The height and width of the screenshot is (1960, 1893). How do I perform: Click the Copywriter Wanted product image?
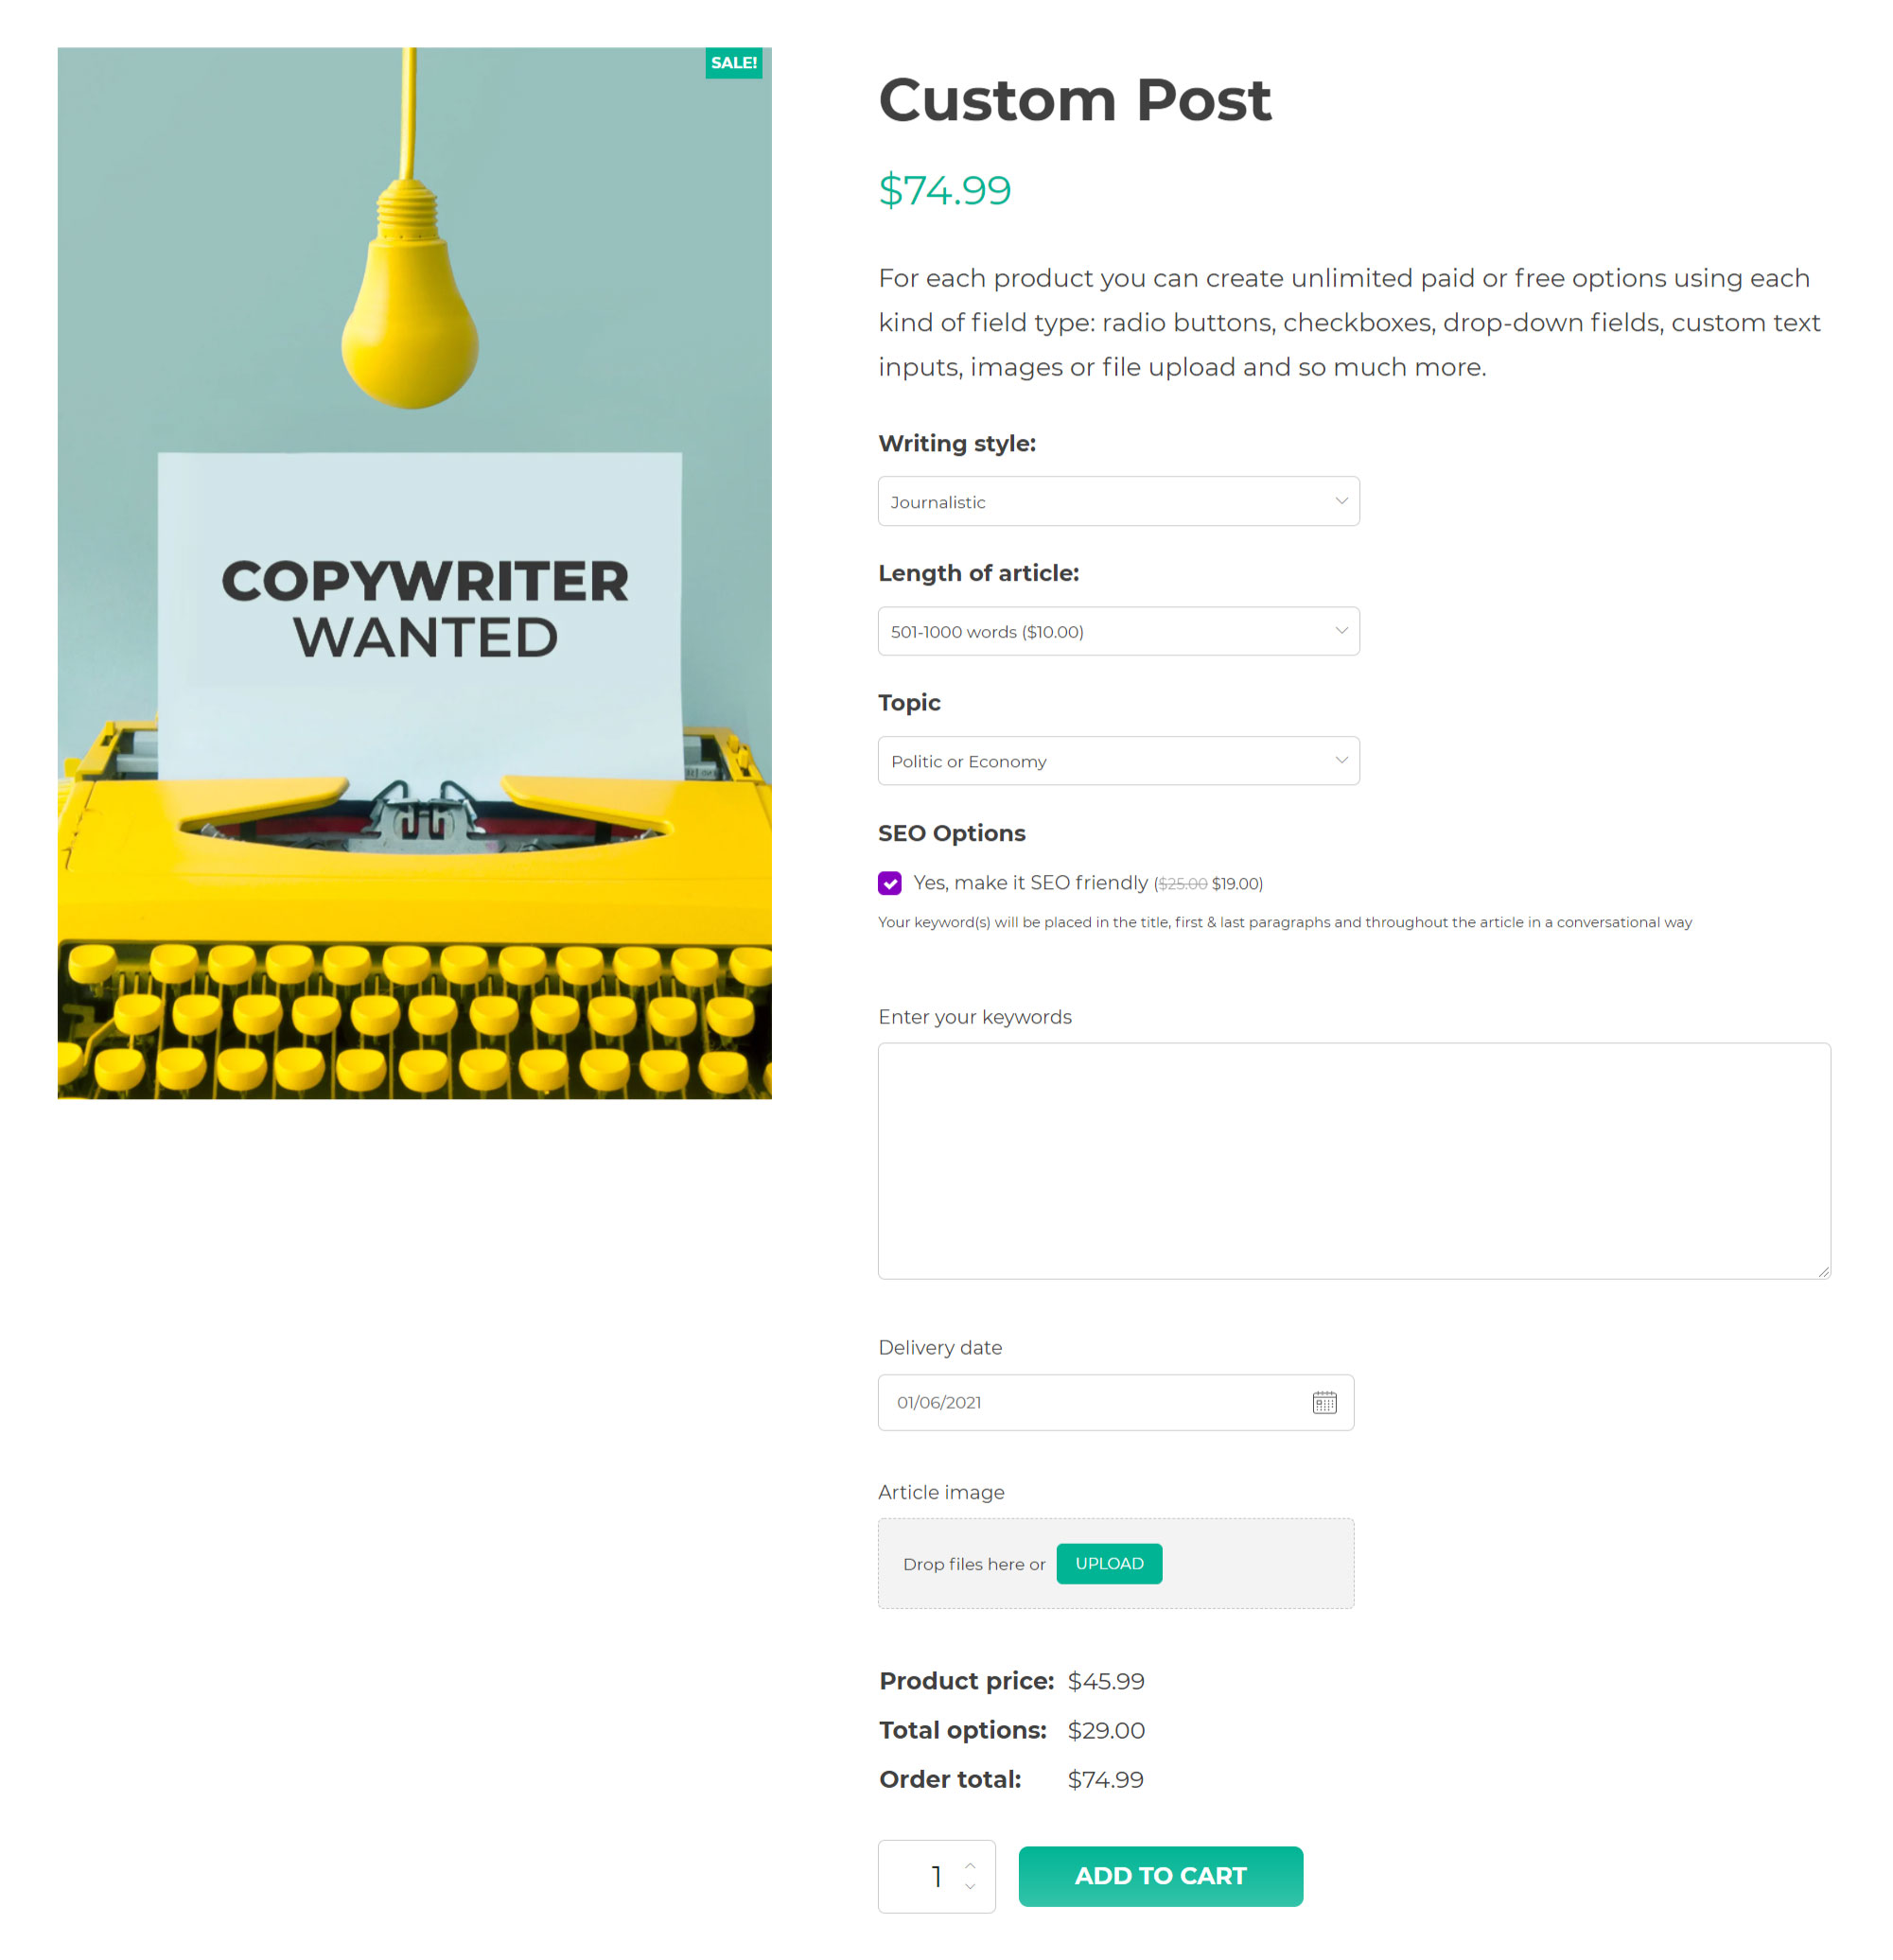click(x=414, y=573)
